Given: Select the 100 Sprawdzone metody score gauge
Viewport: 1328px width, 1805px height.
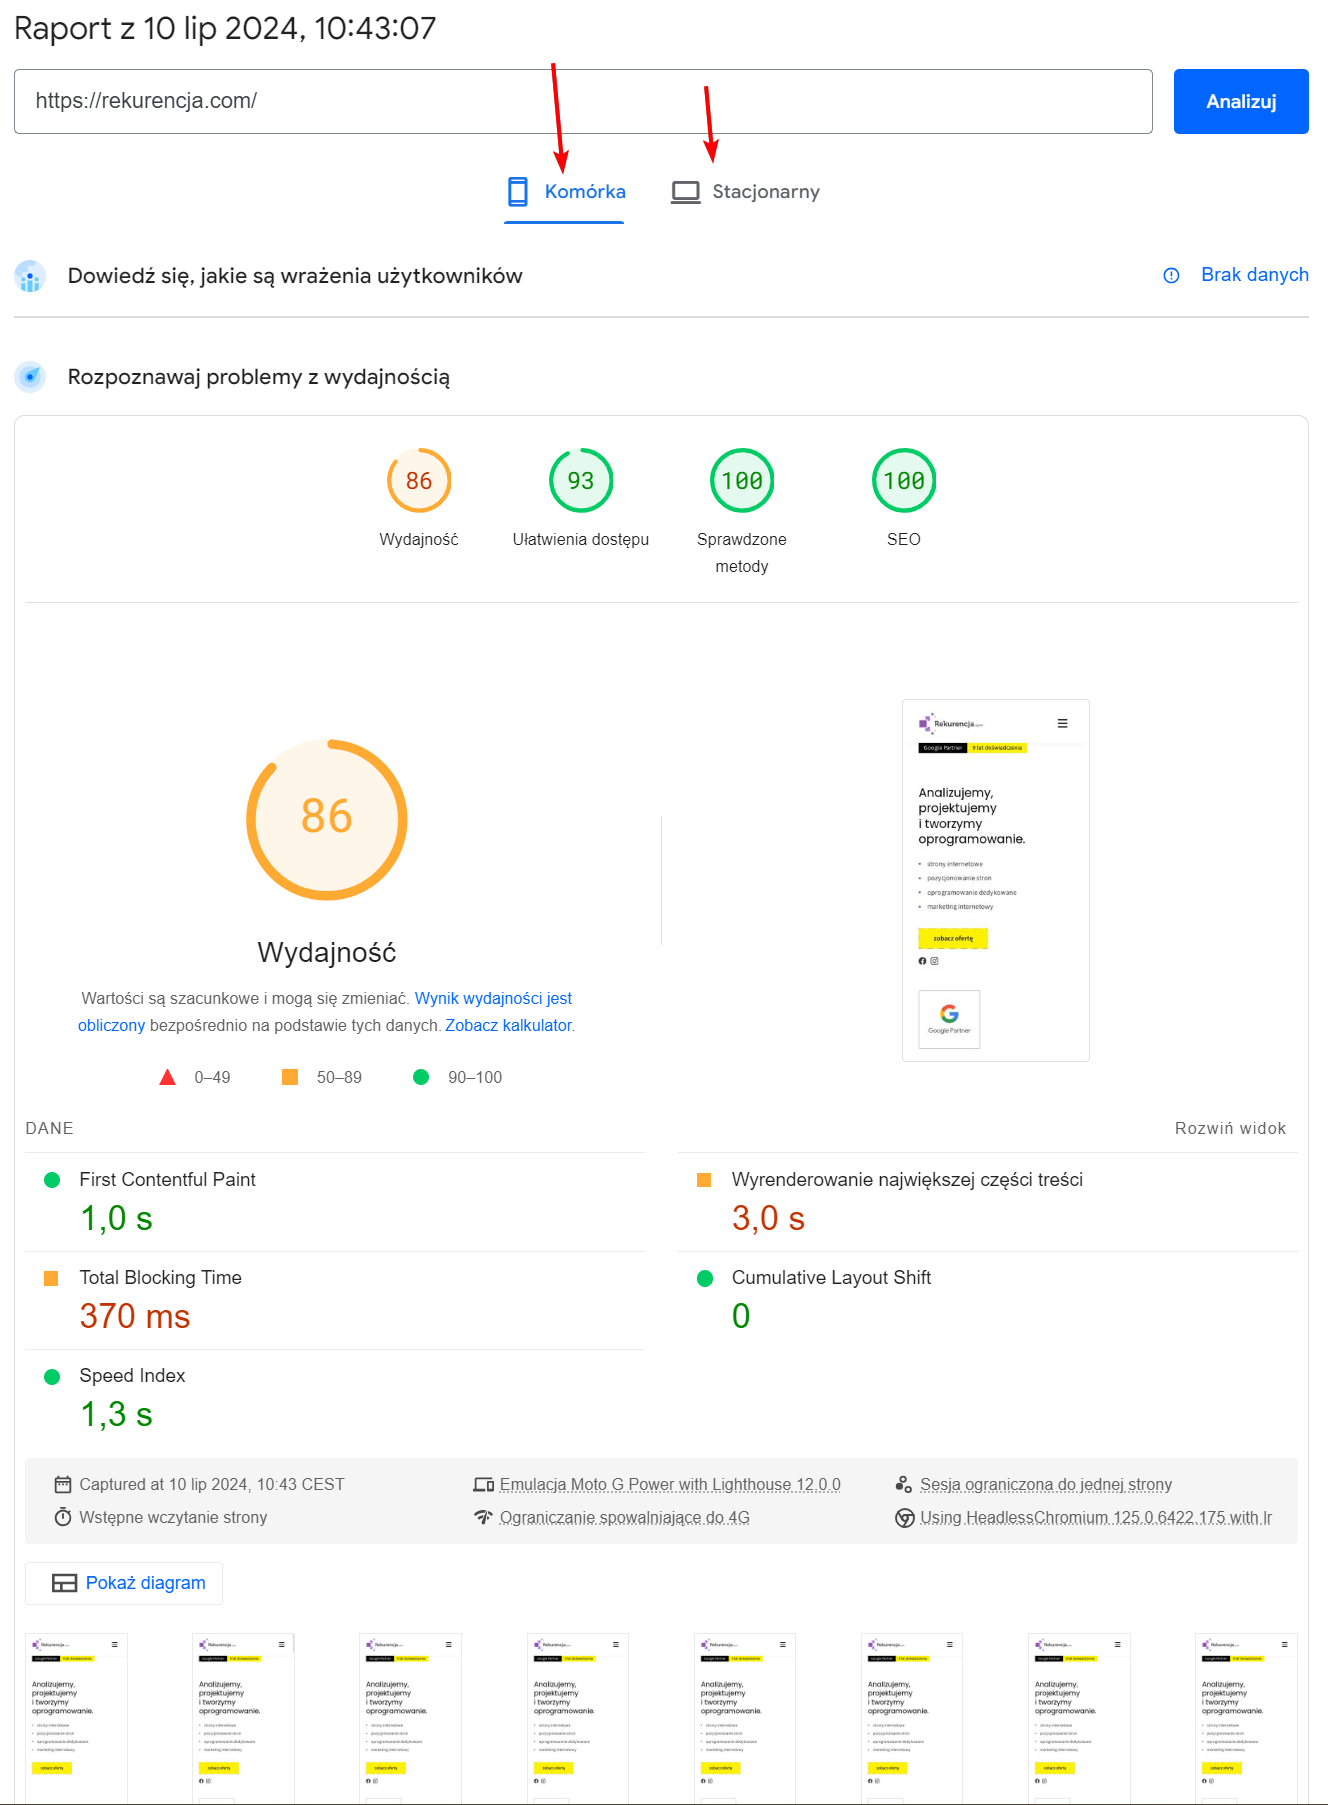Looking at the screenshot, I should (x=742, y=481).
